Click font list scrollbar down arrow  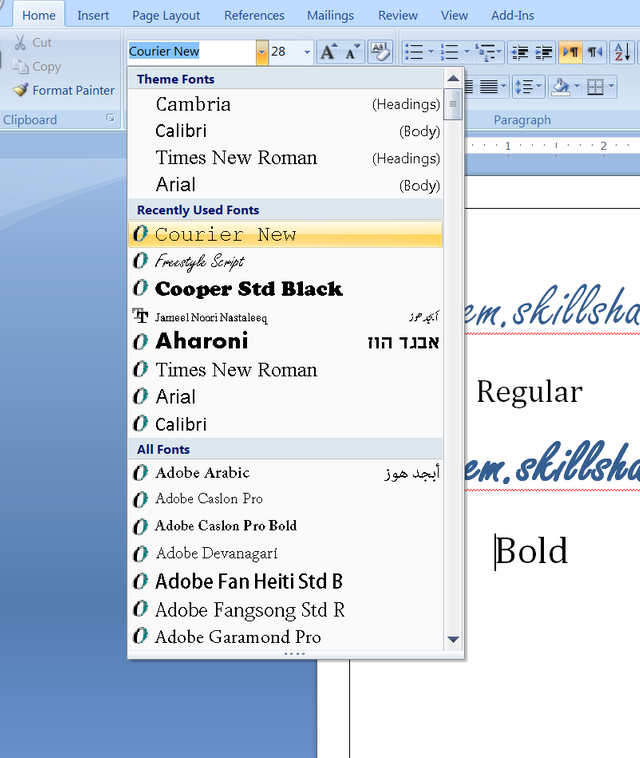pyautogui.click(x=453, y=640)
